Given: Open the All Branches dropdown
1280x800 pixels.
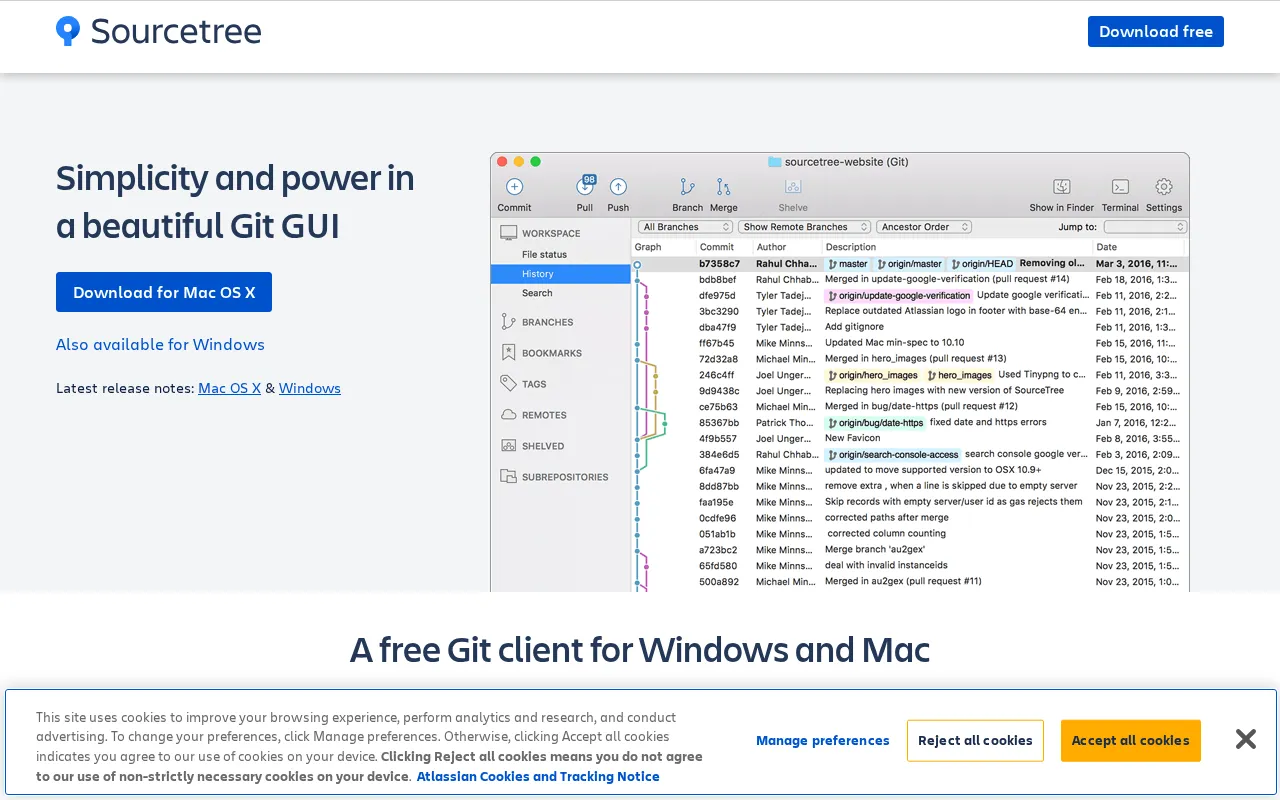Looking at the screenshot, I should [685, 227].
